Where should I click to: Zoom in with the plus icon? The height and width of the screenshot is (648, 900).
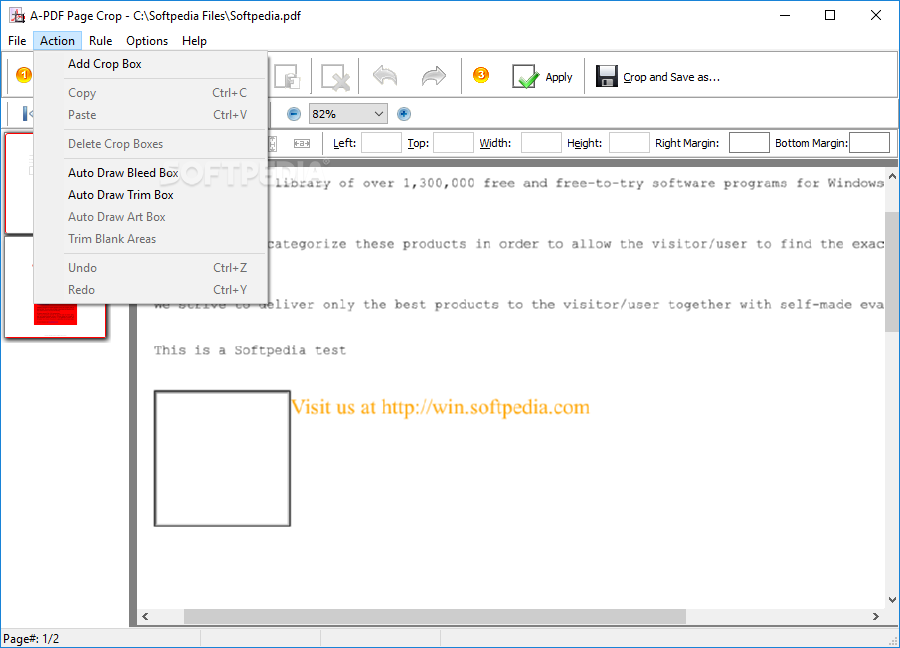coord(404,114)
